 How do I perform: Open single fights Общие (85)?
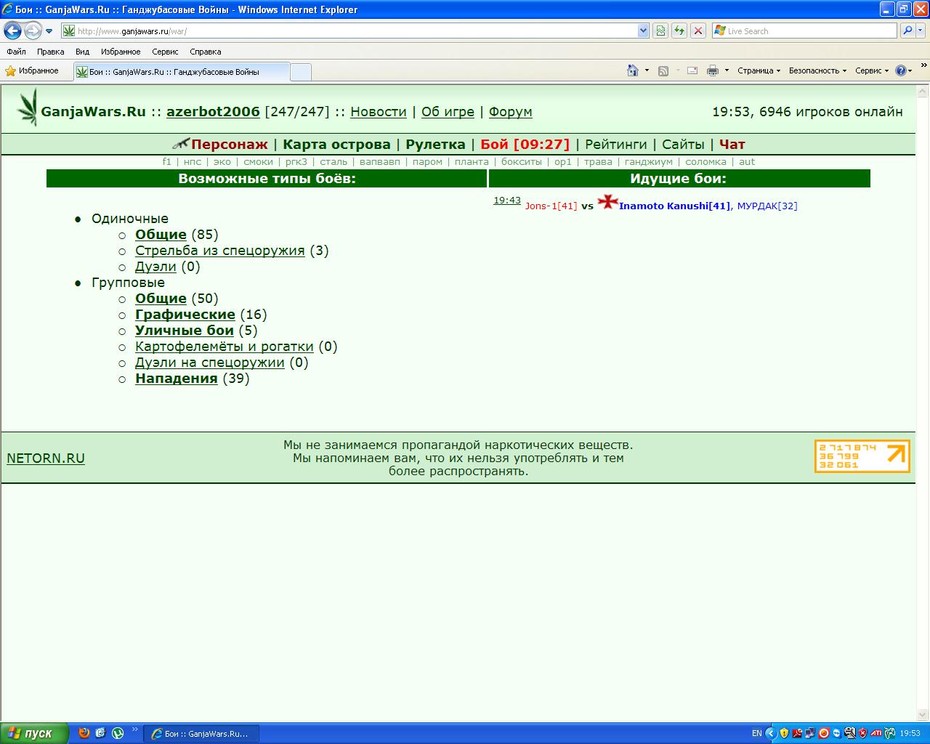point(161,234)
